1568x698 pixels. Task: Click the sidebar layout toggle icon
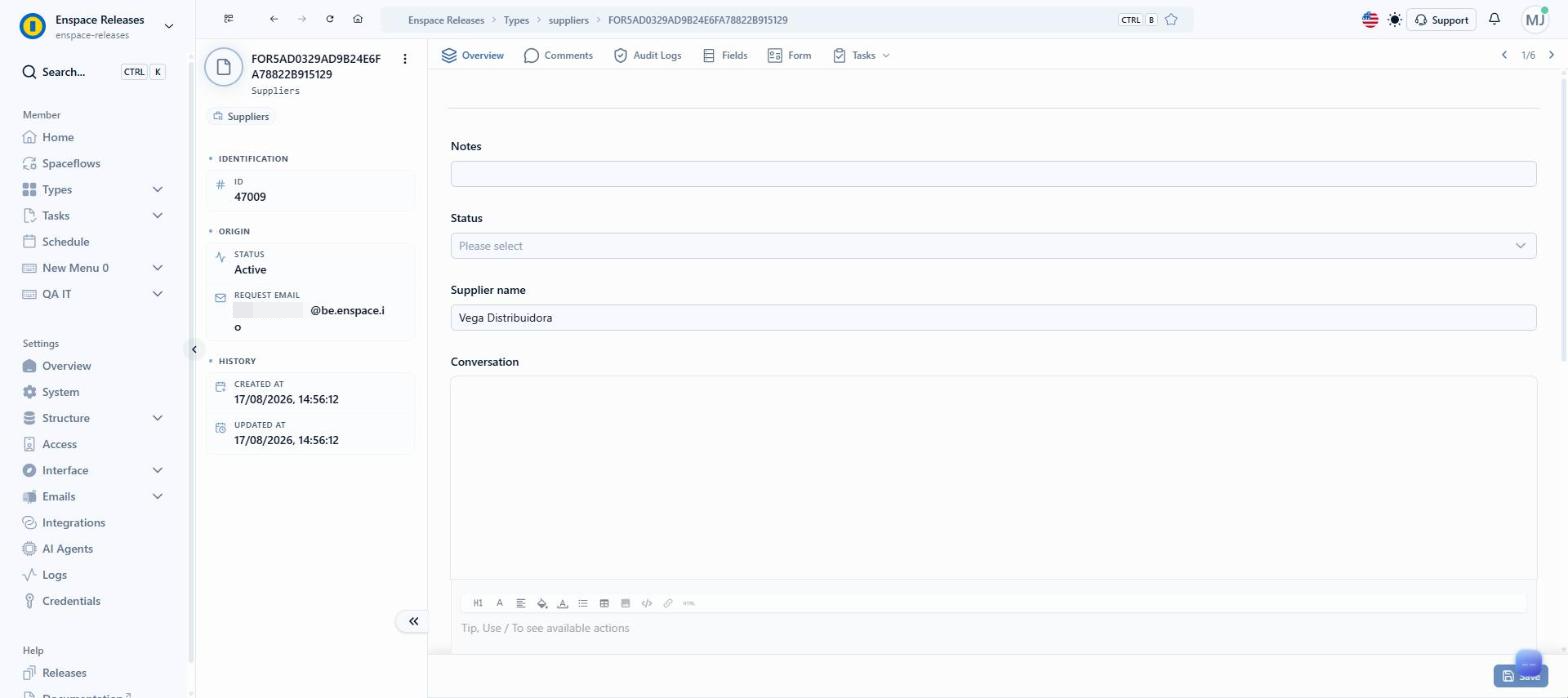coord(229,19)
